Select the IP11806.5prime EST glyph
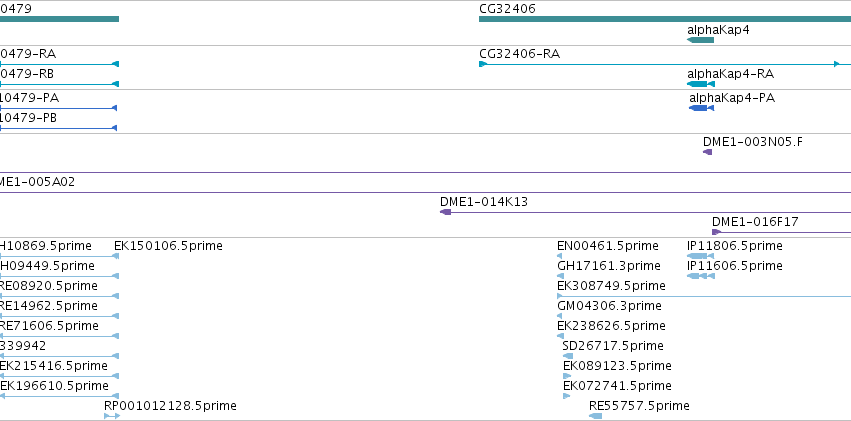The height and width of the screenshot is (421, 851). click(x=700, y=256)
